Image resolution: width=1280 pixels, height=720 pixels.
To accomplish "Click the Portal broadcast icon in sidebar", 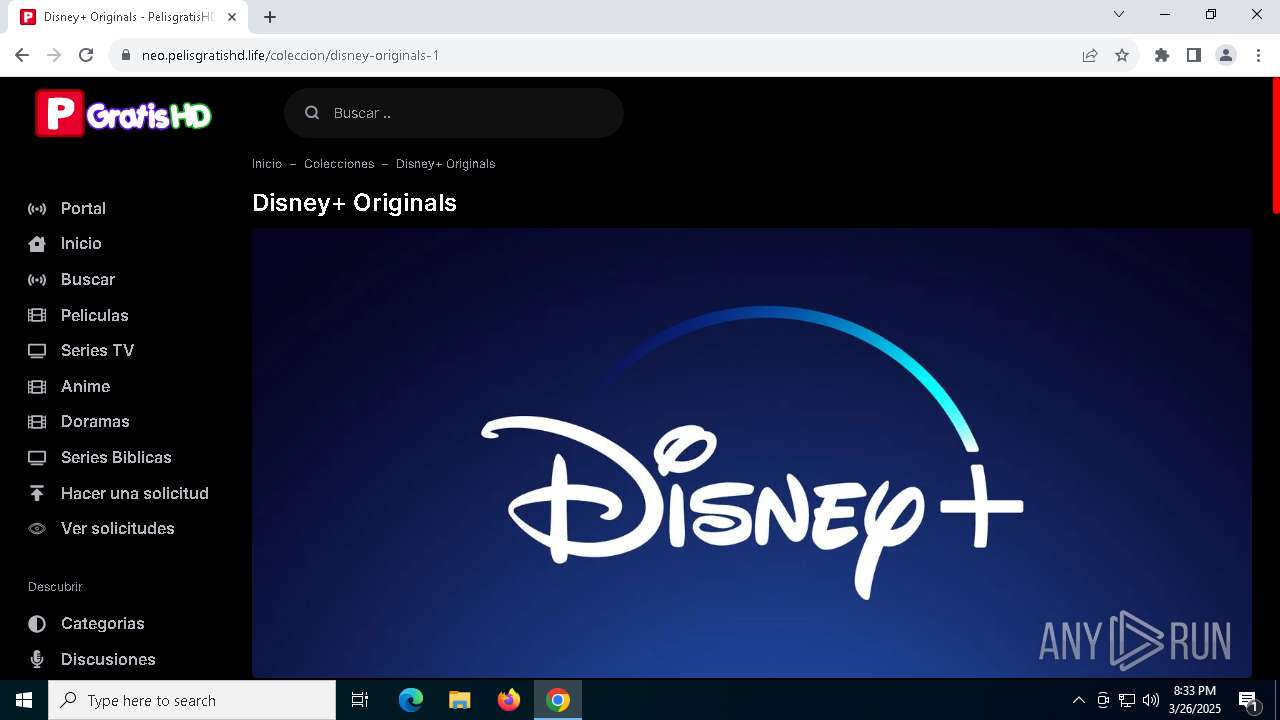I will point(37,208).
